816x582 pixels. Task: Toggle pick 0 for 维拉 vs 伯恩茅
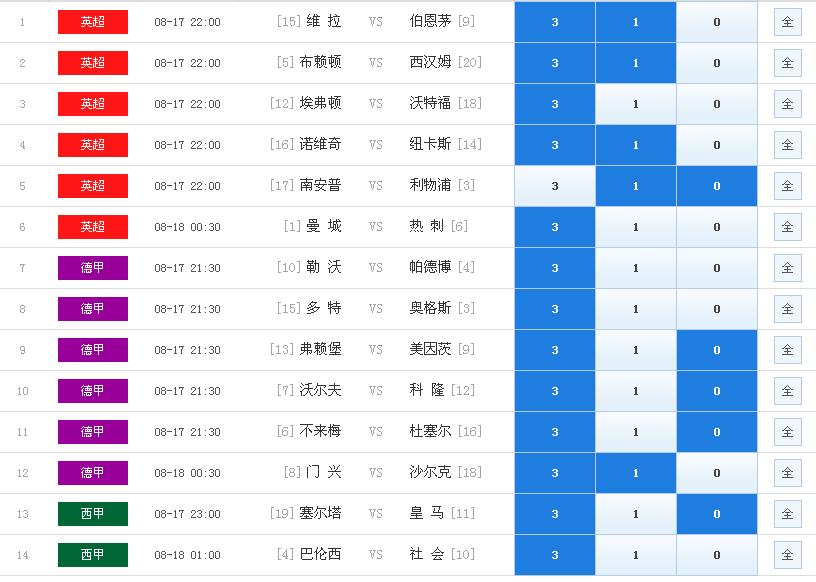click(717, 22)
